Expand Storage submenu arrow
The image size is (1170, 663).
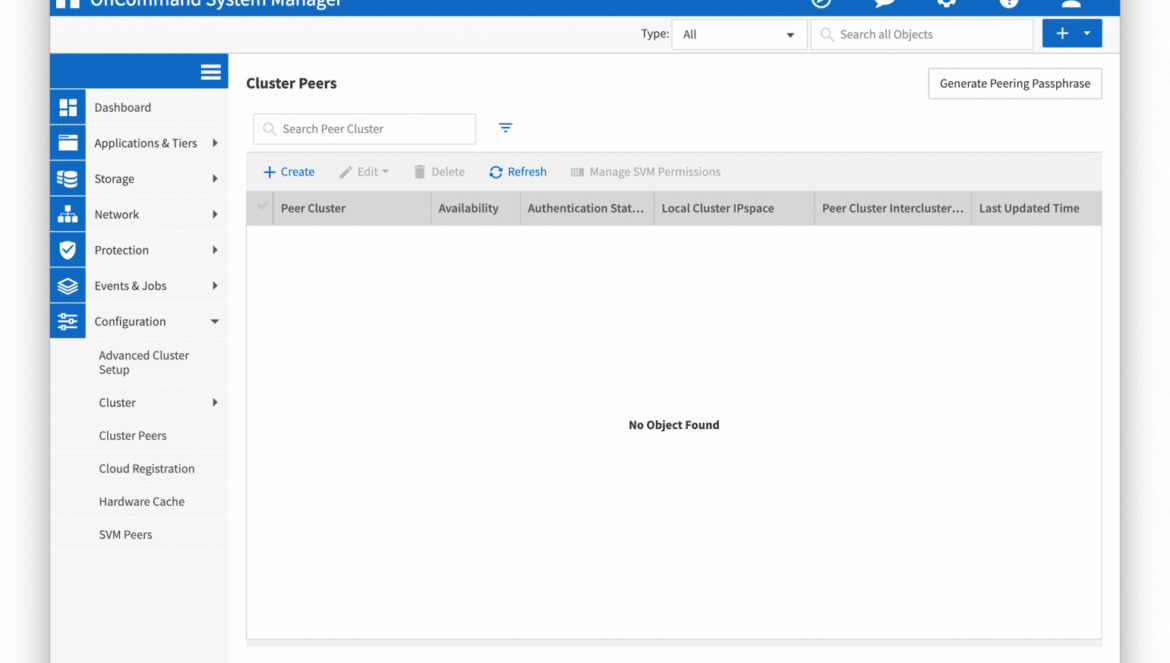[x=215, y=179]
